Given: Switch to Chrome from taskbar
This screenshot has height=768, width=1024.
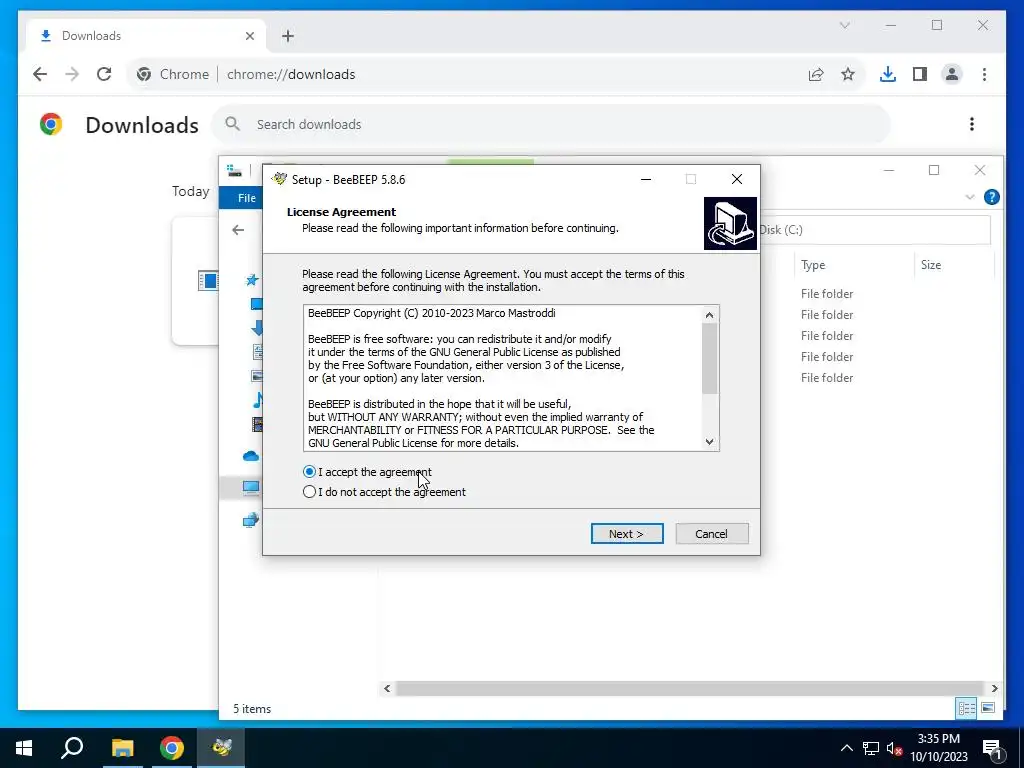Looking at the screenshot, I should pyautogui.click(x=172, y=748).
